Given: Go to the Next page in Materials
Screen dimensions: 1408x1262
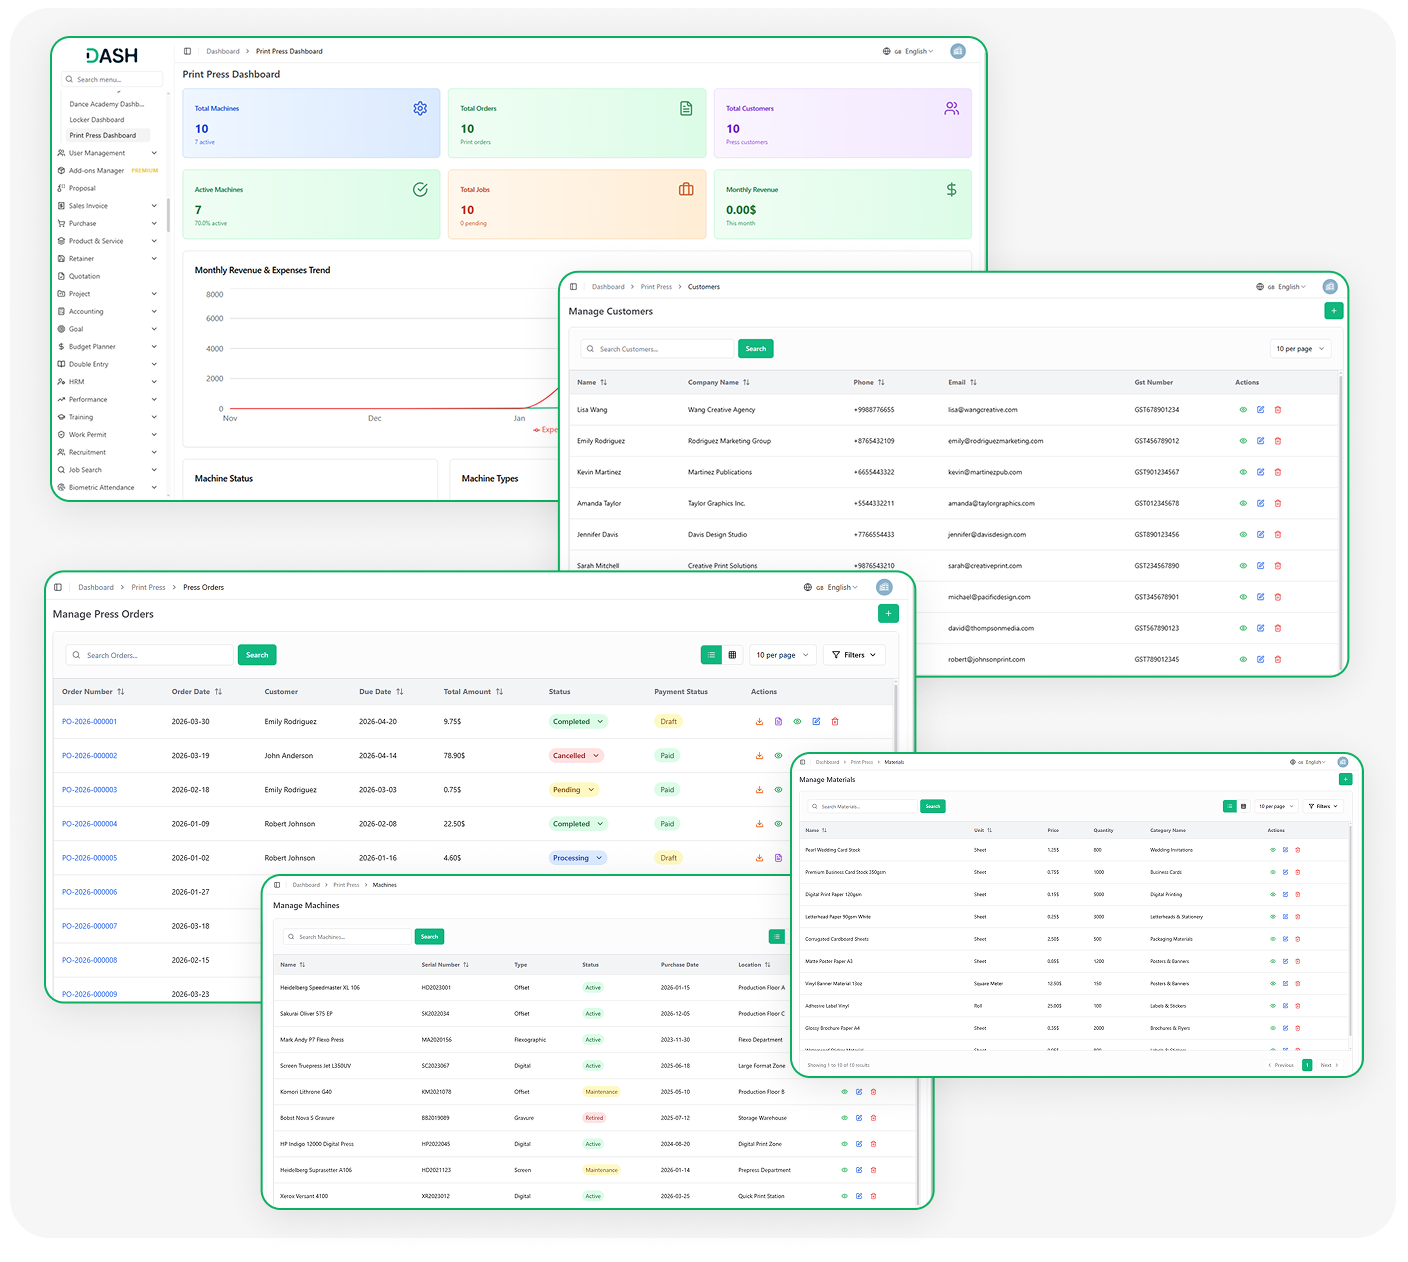Looking at the screenshot, I should (x=1328, y=1065).
